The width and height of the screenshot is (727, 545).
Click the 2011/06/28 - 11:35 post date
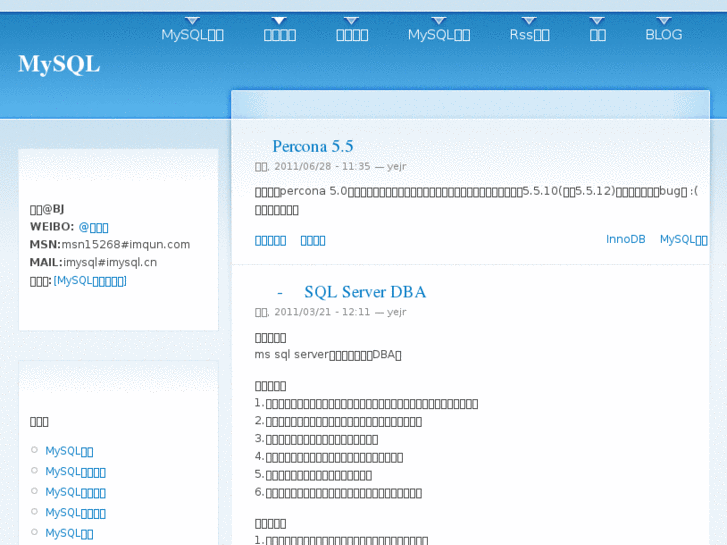tap(322, 167)
